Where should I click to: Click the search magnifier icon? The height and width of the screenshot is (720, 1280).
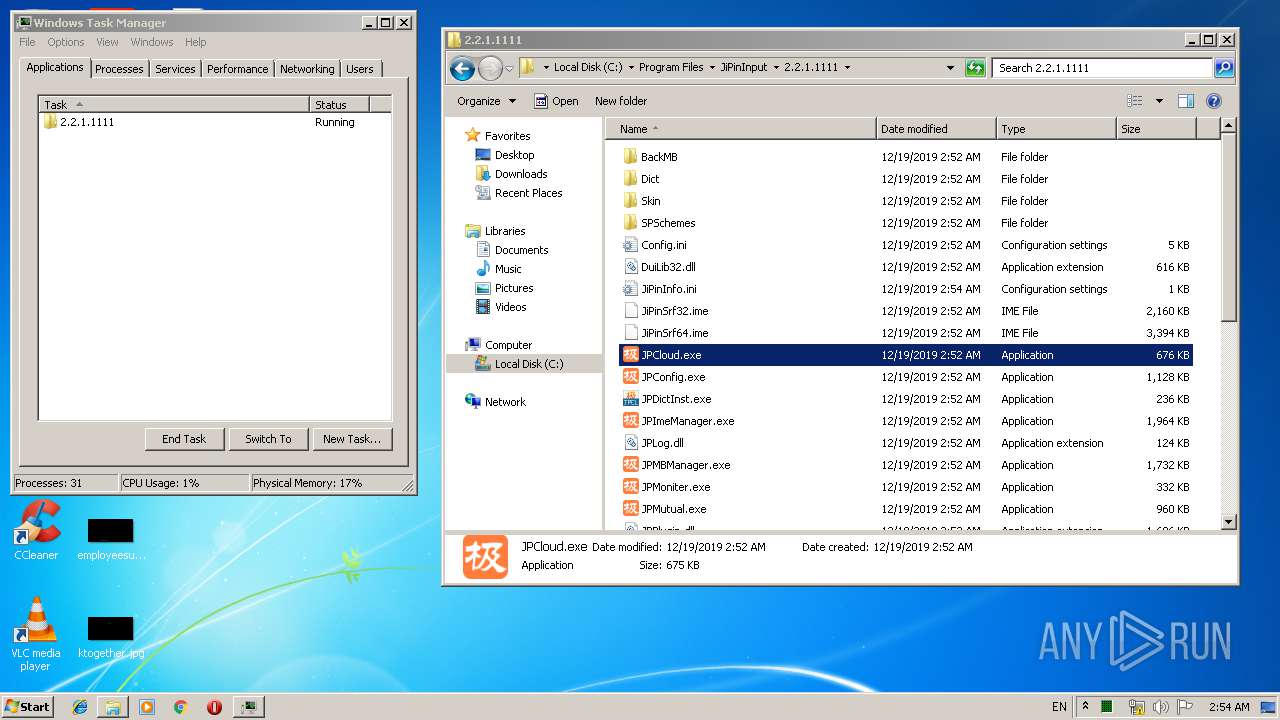click(1223, 68)
